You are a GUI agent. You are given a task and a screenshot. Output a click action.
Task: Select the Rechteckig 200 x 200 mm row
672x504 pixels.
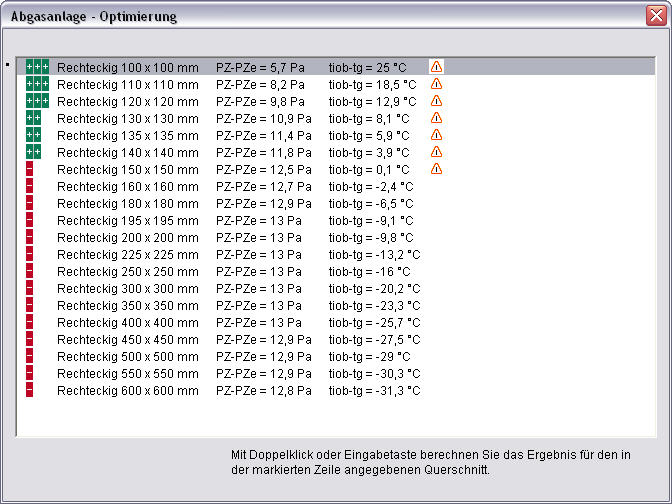(127, 237)
